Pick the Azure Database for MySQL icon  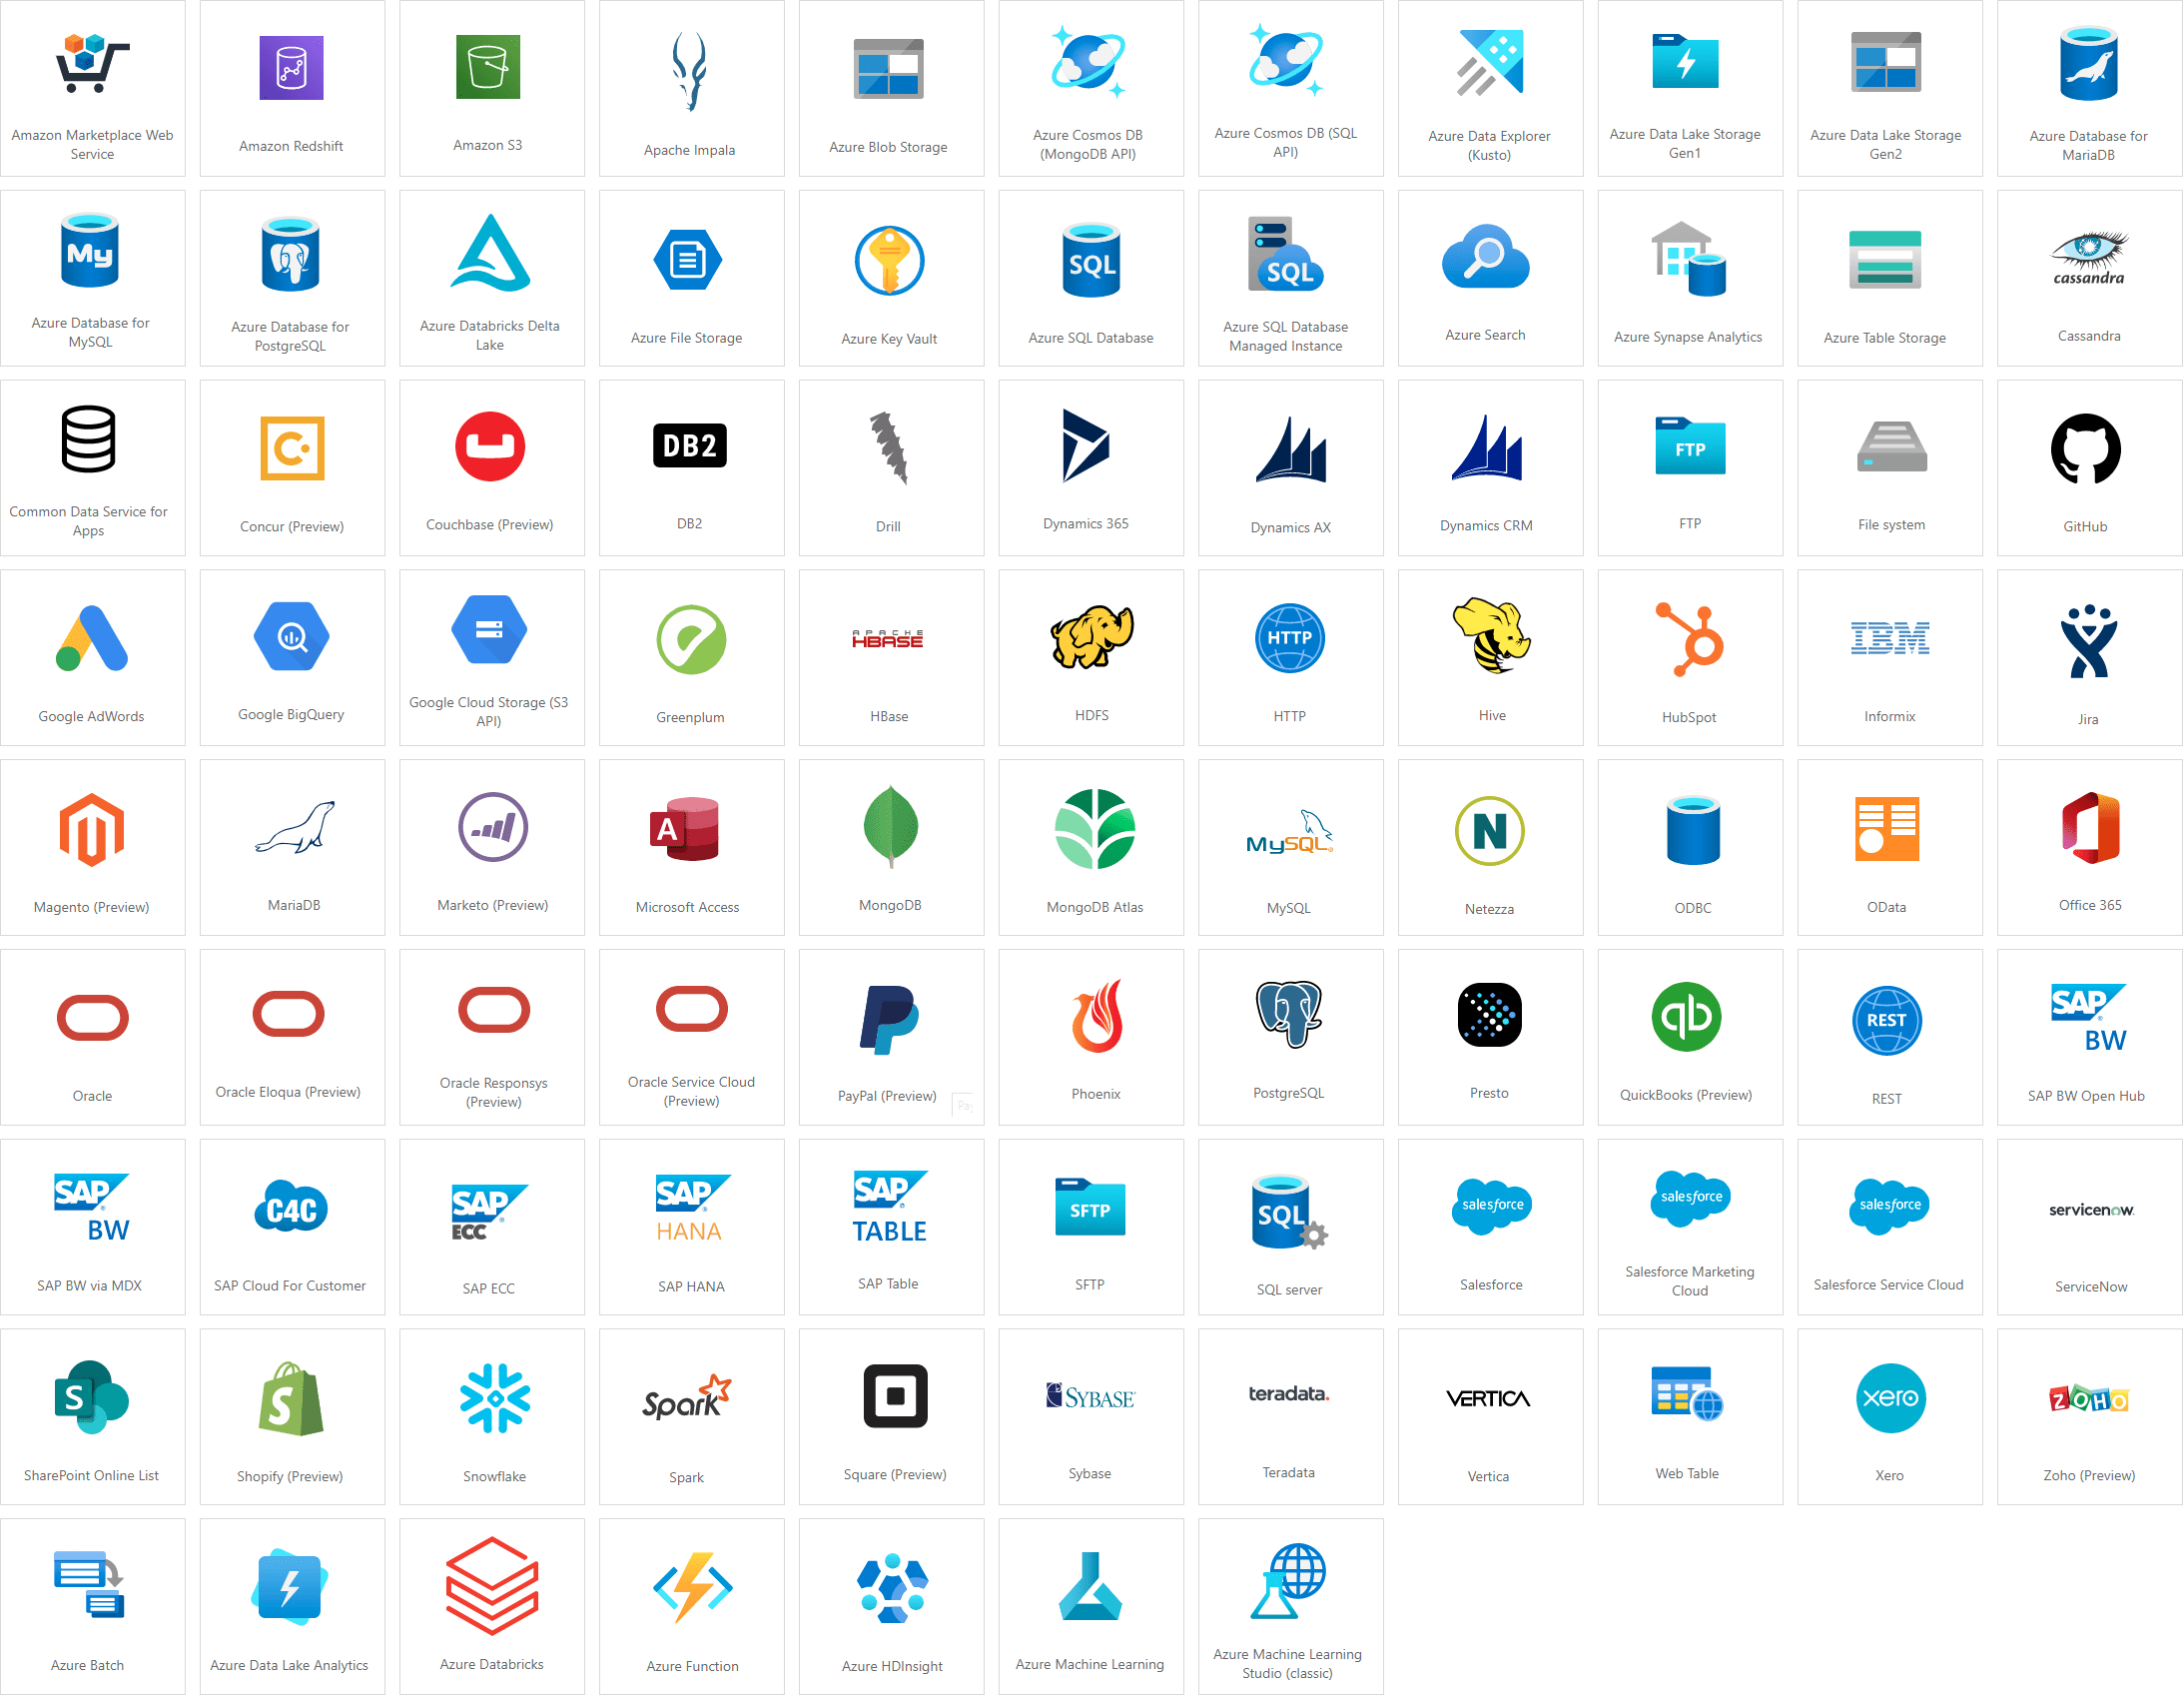(90, 250)
